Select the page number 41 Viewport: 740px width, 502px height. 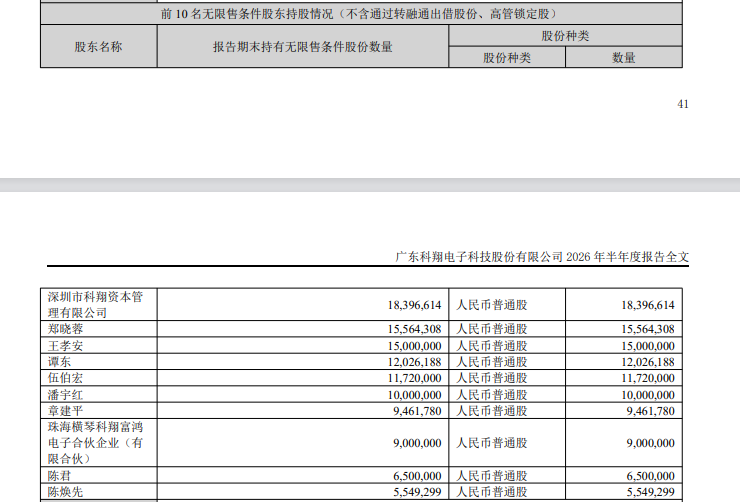pyautogui.click(x=683, y=104)
